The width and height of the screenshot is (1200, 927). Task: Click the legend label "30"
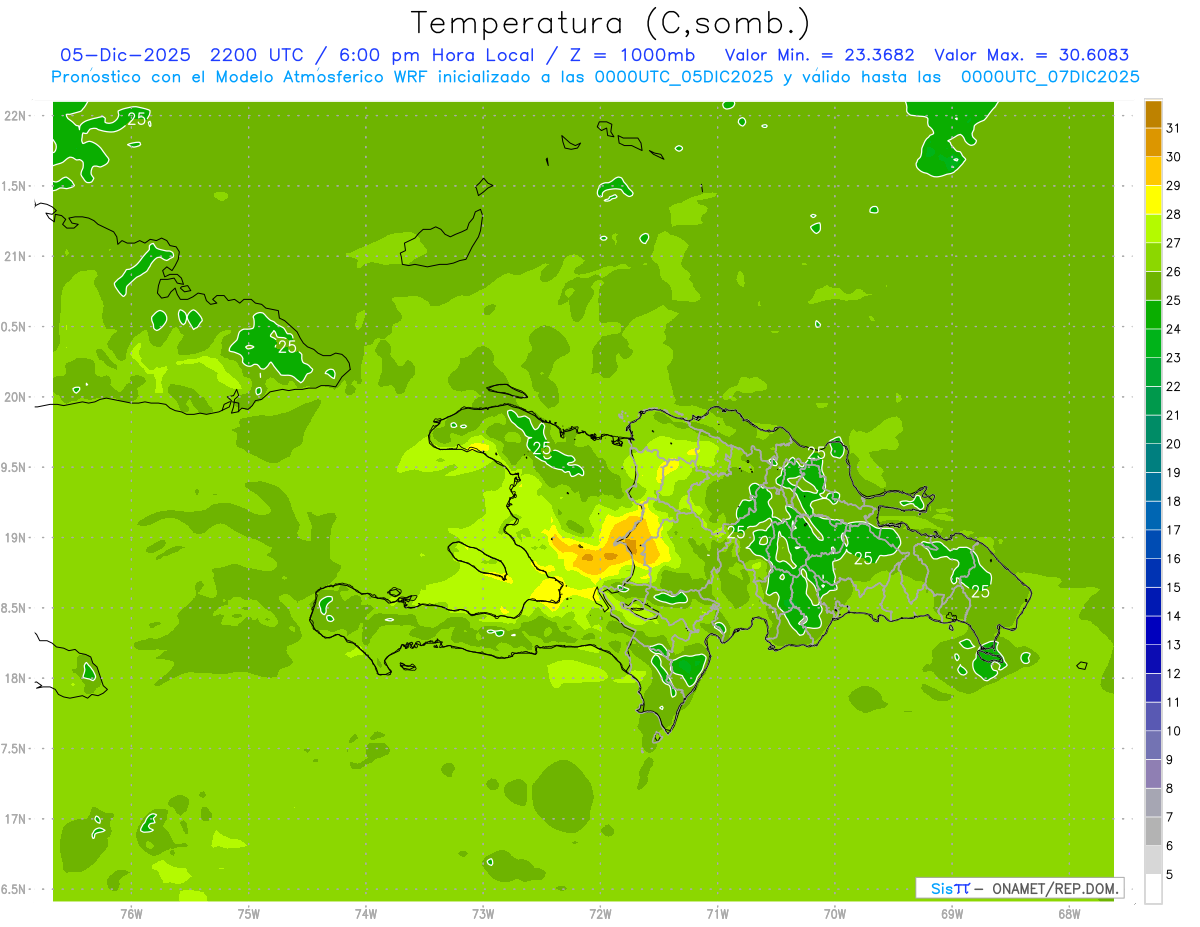coord(1174,157)
